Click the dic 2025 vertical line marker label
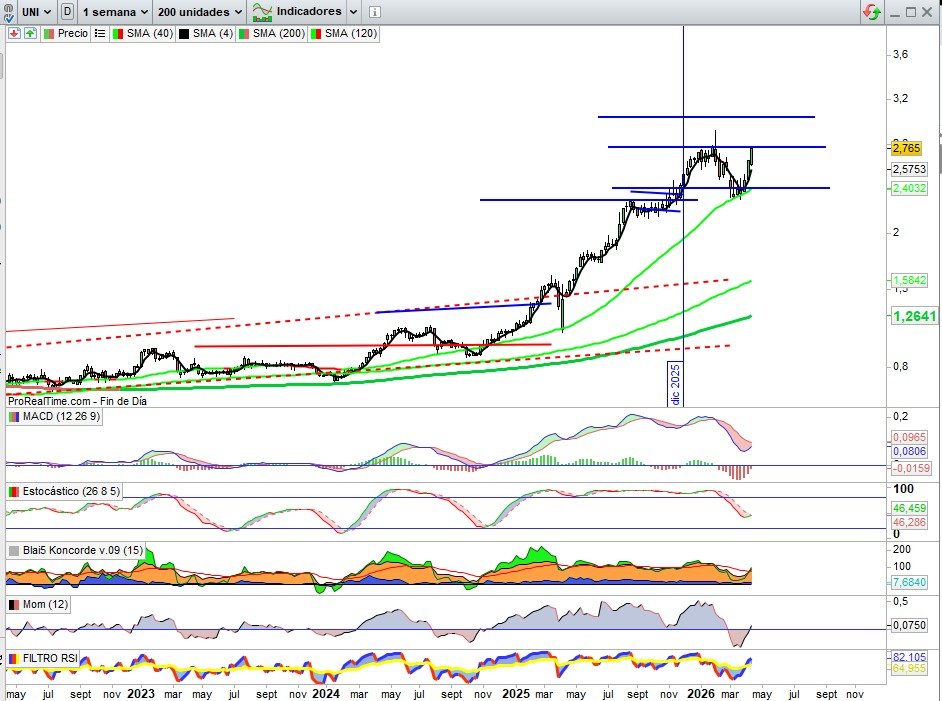This screenshot has width=942, height=701. pyautogui.click(x=675, y=384)
